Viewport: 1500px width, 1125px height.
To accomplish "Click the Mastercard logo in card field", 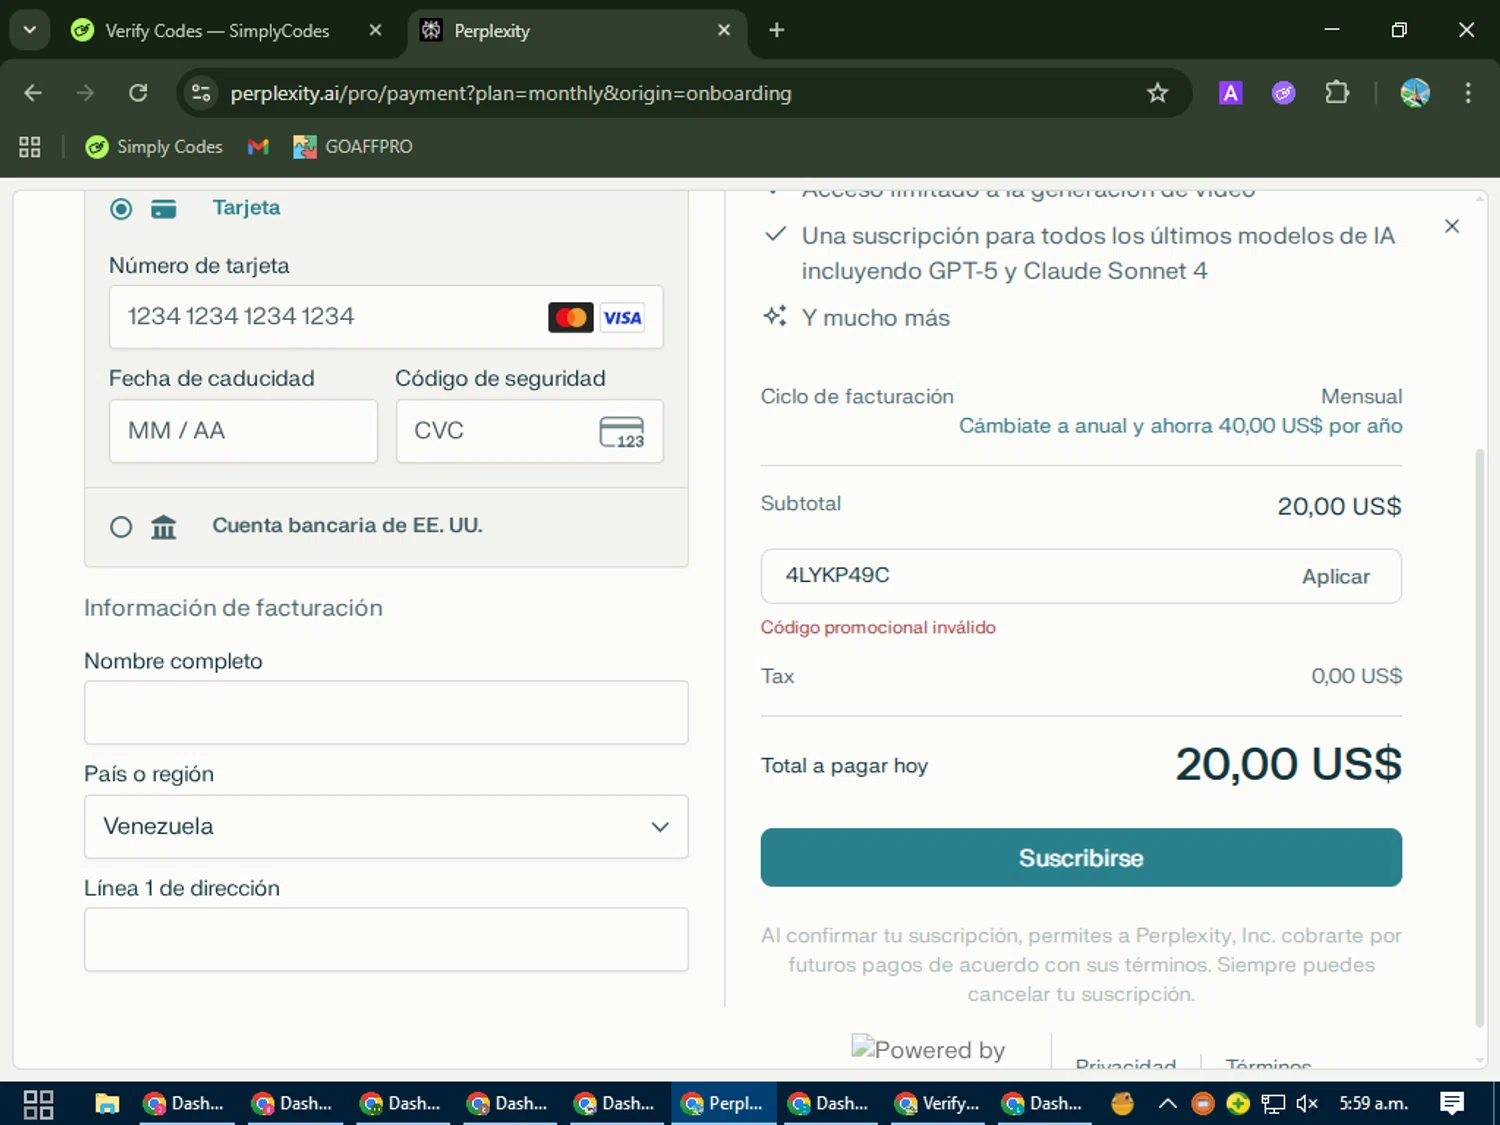I will pyautogui.click(x=571, y=317).
